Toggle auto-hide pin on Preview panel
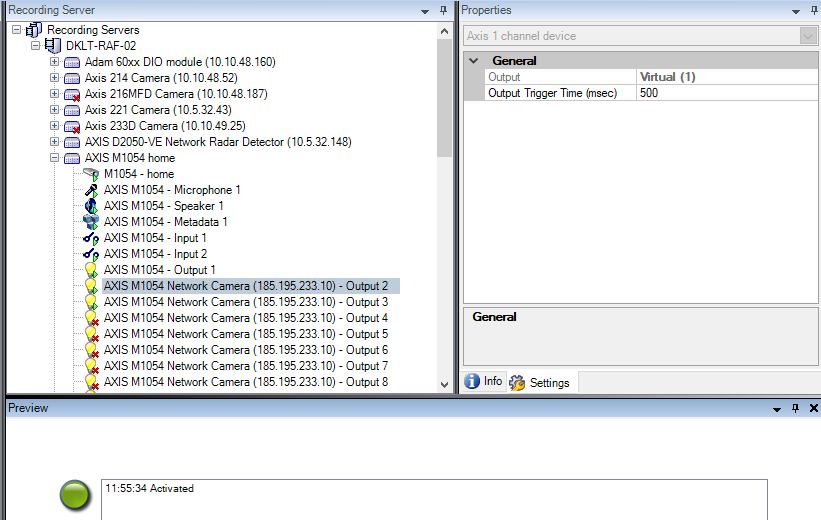The height and width of the screenshot is (520, 821). (x=796, y=409)
